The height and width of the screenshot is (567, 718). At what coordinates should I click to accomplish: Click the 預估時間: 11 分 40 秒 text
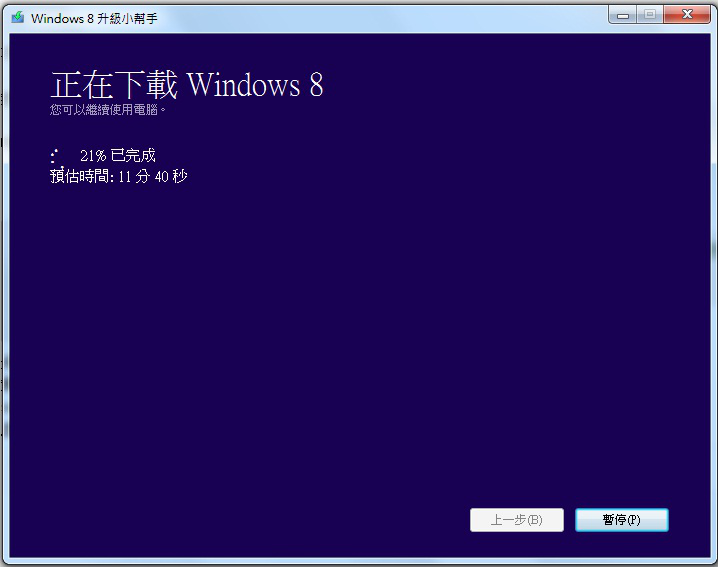click(119, 176)
